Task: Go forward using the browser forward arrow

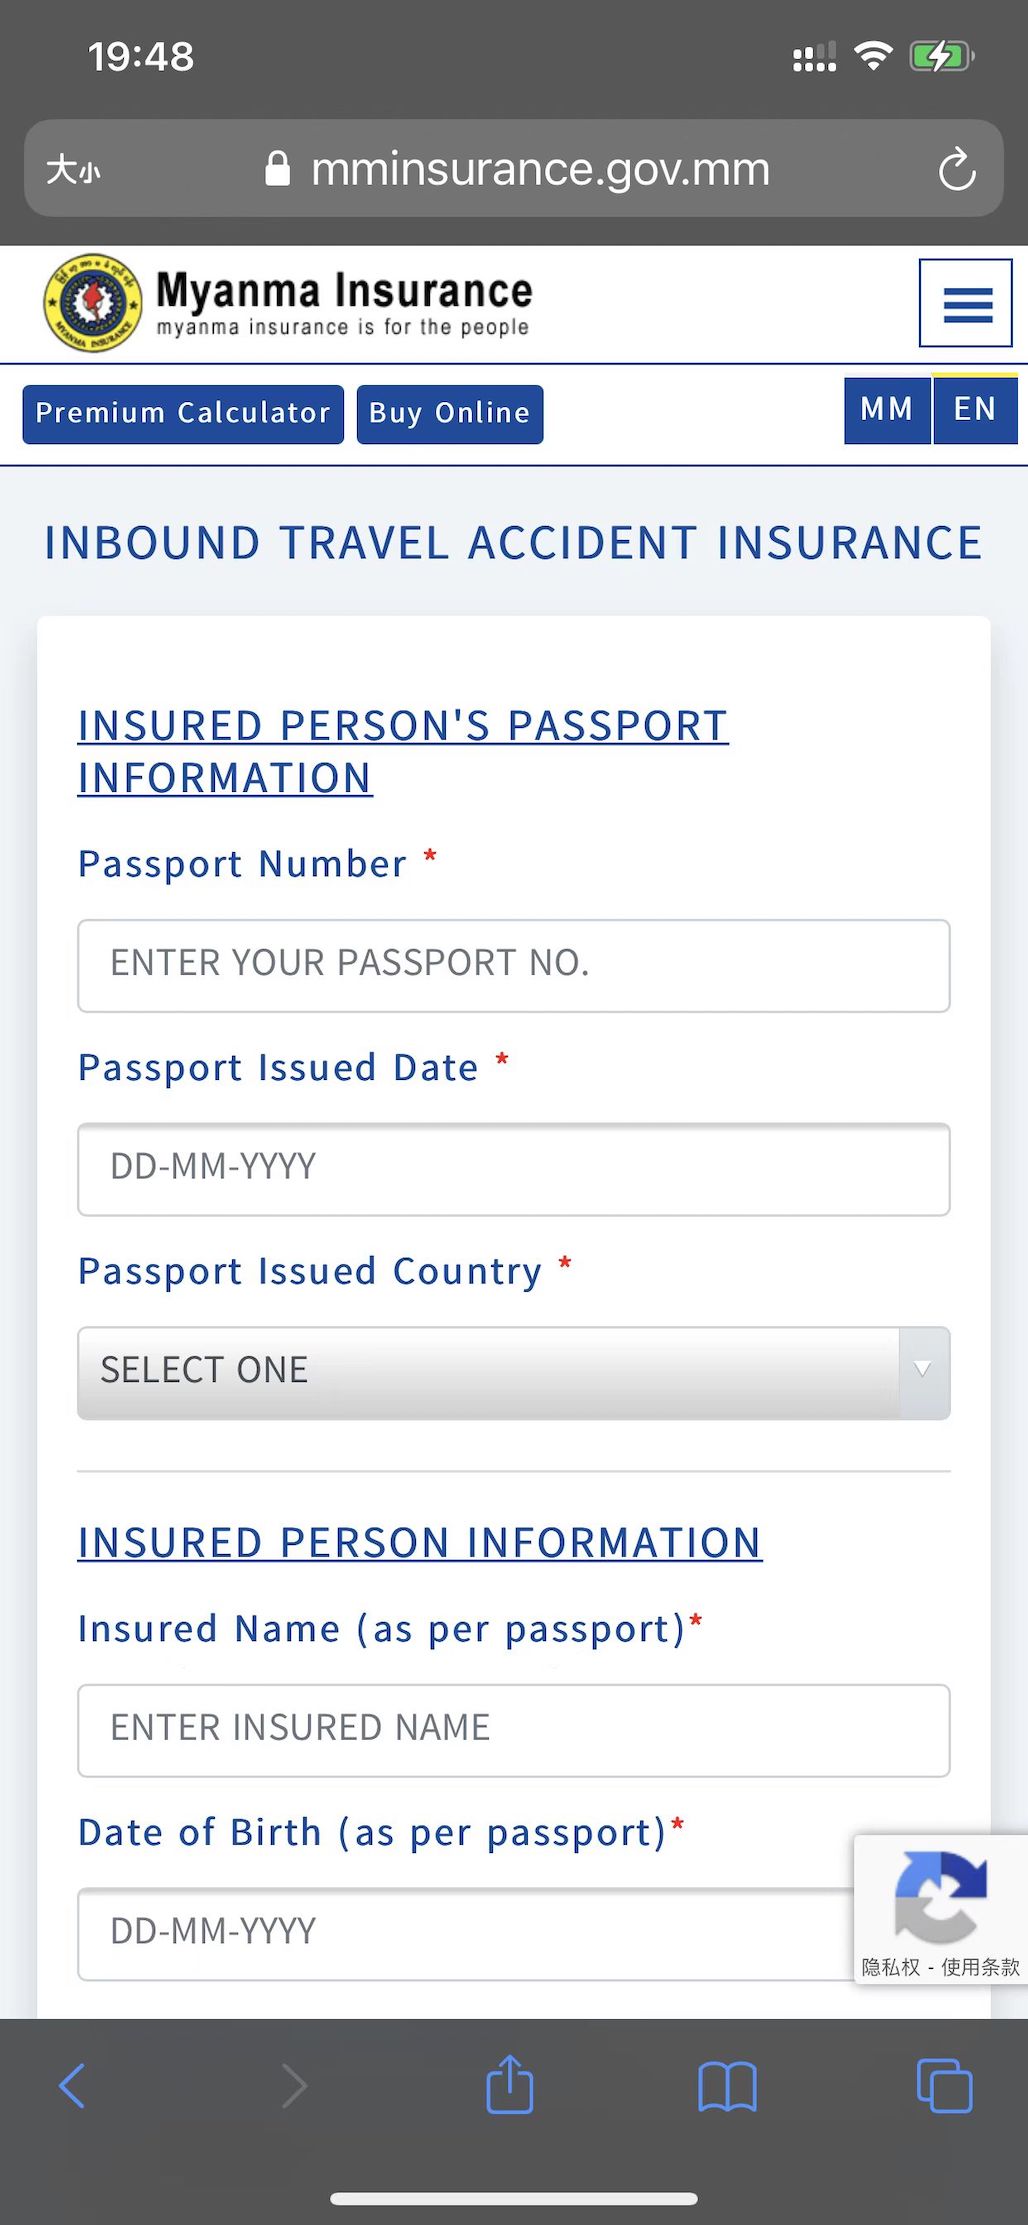Action: pos(294,2086)
